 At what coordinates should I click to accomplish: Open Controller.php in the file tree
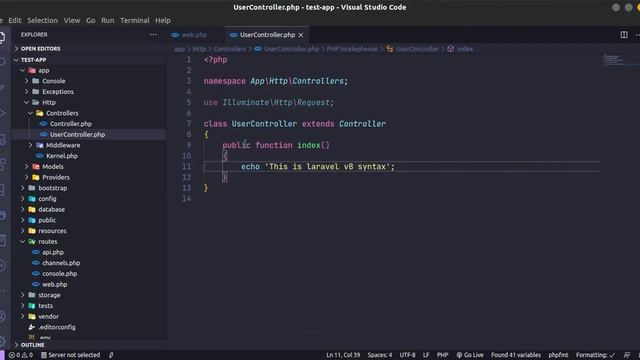[89, 124]
